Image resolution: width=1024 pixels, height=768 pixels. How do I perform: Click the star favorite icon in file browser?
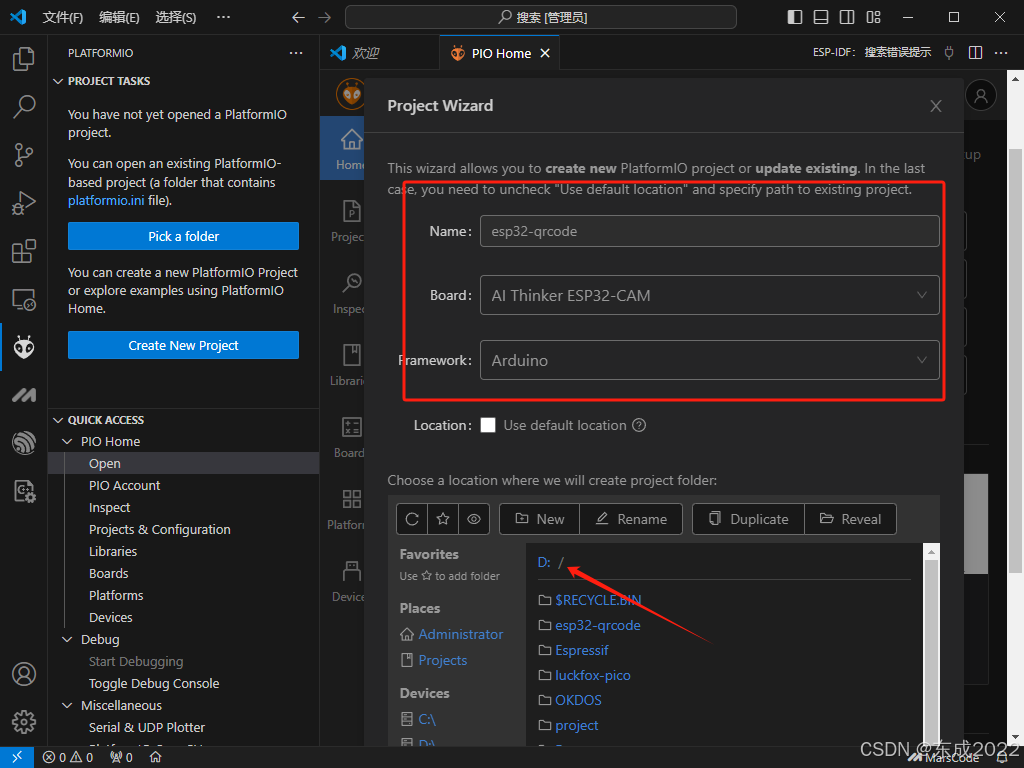point(443,519)
